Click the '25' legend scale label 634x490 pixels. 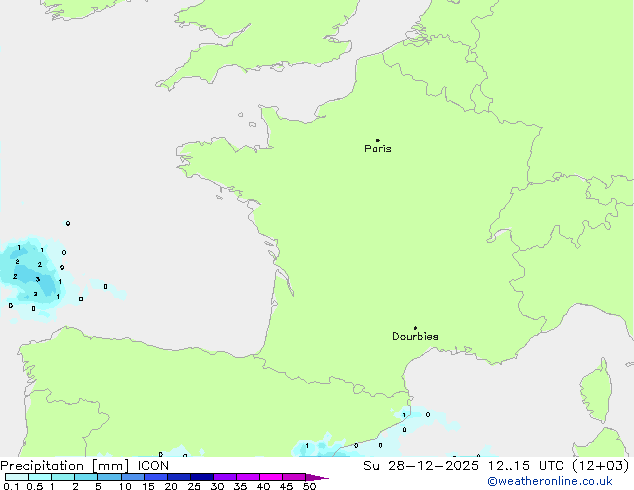tap(194, 486)
